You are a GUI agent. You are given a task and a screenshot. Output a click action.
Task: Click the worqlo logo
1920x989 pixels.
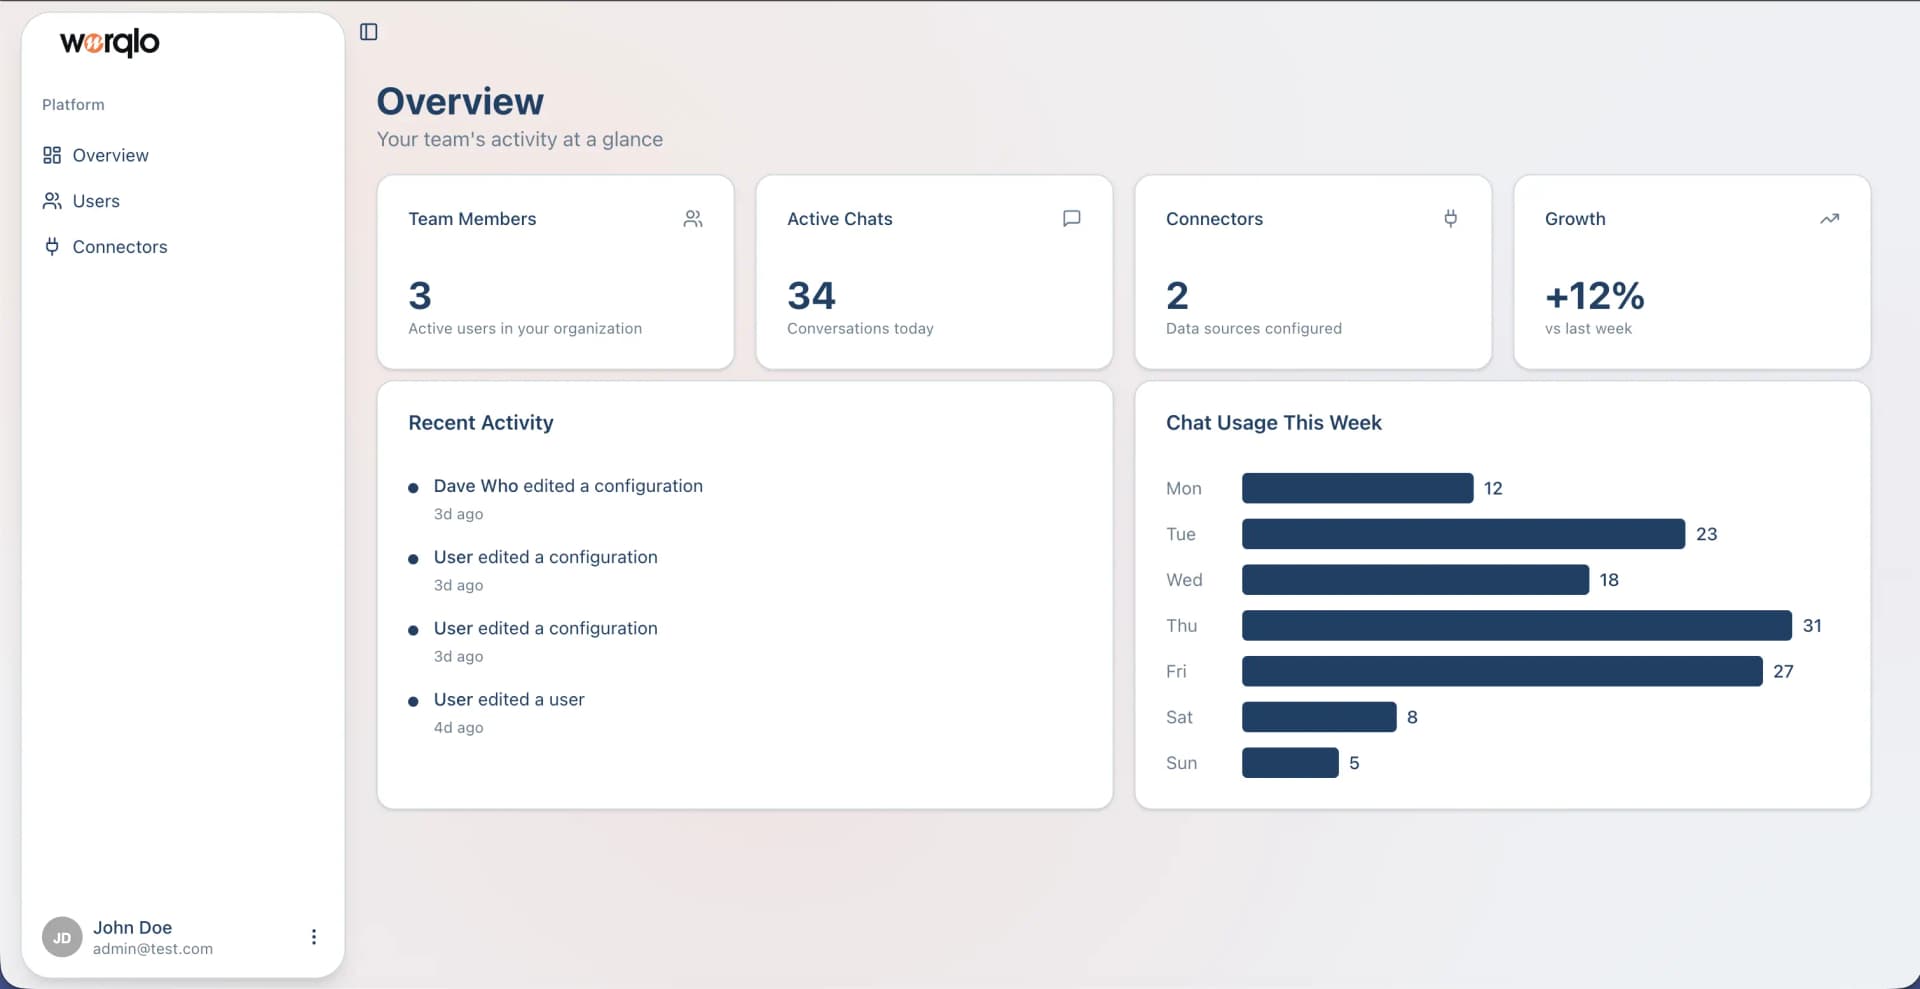[x=110, y=43]
